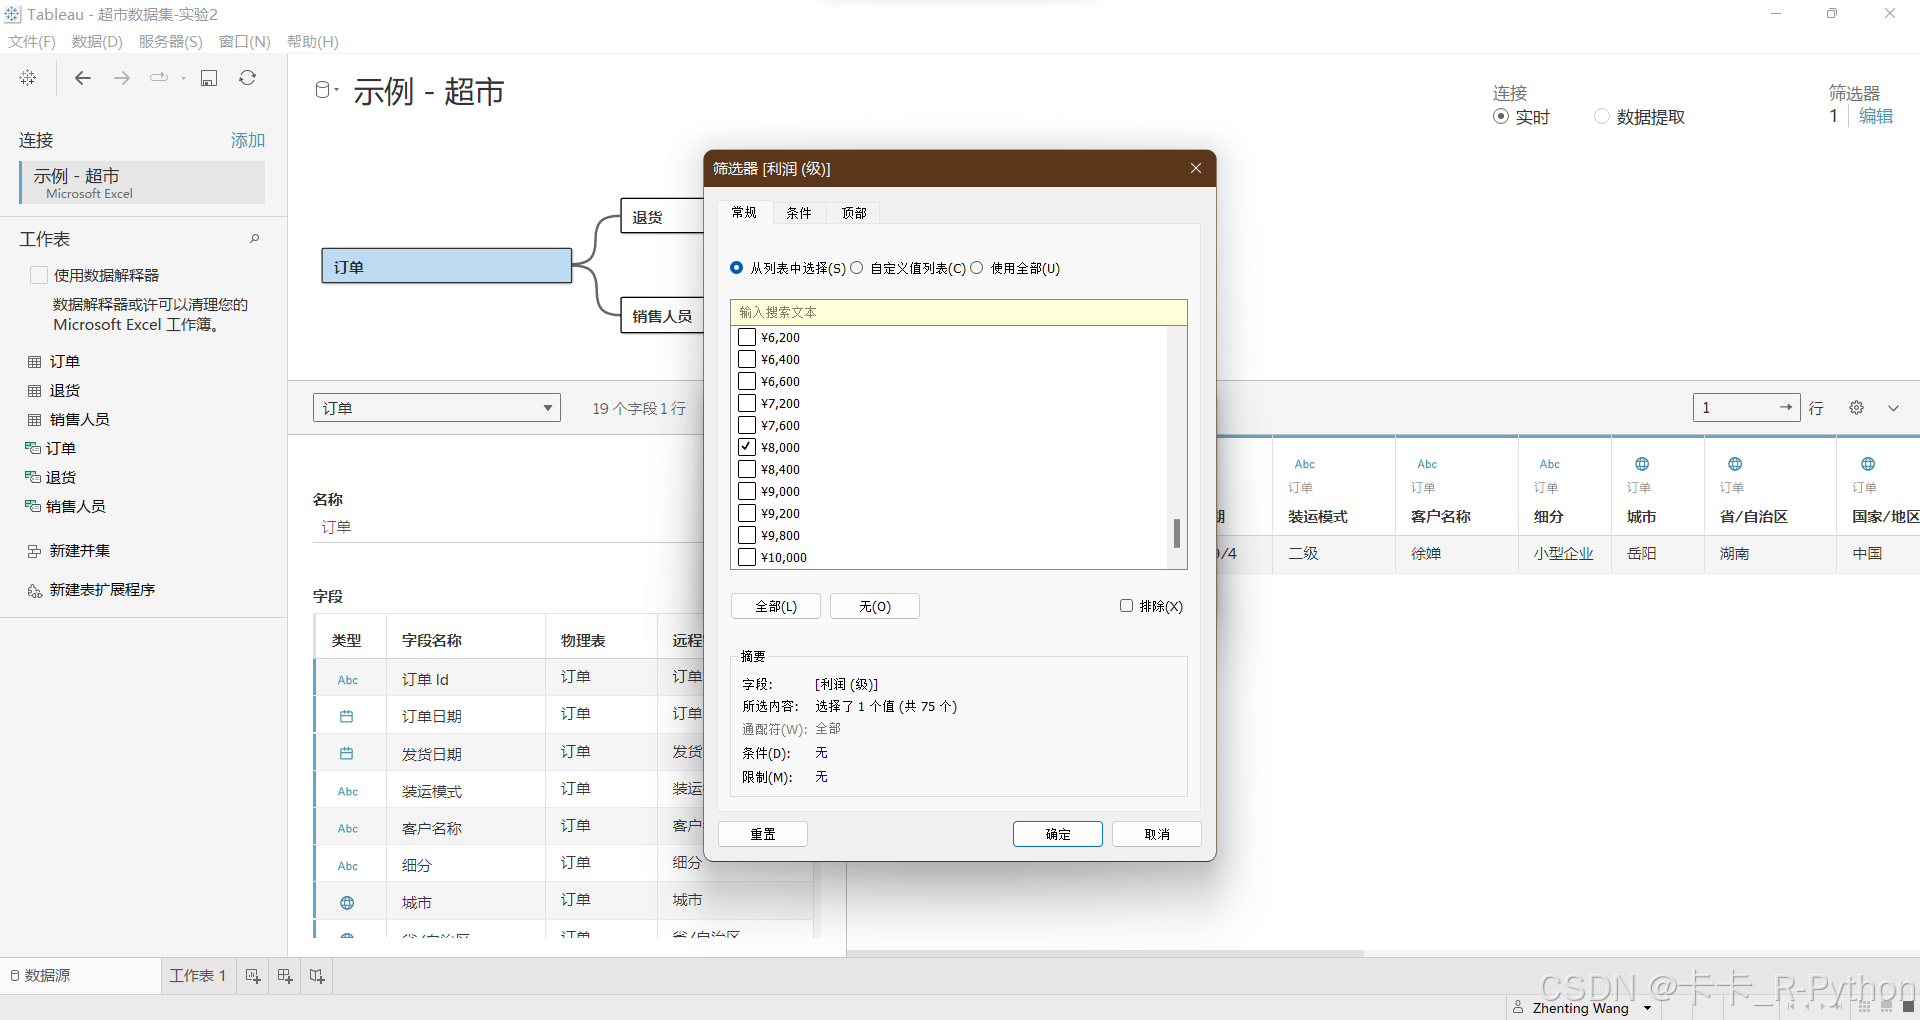The height and width of the screenshot is (1020, 1920).
Task: Open the dropdown arrow next to redo icon
Action: 183,78
